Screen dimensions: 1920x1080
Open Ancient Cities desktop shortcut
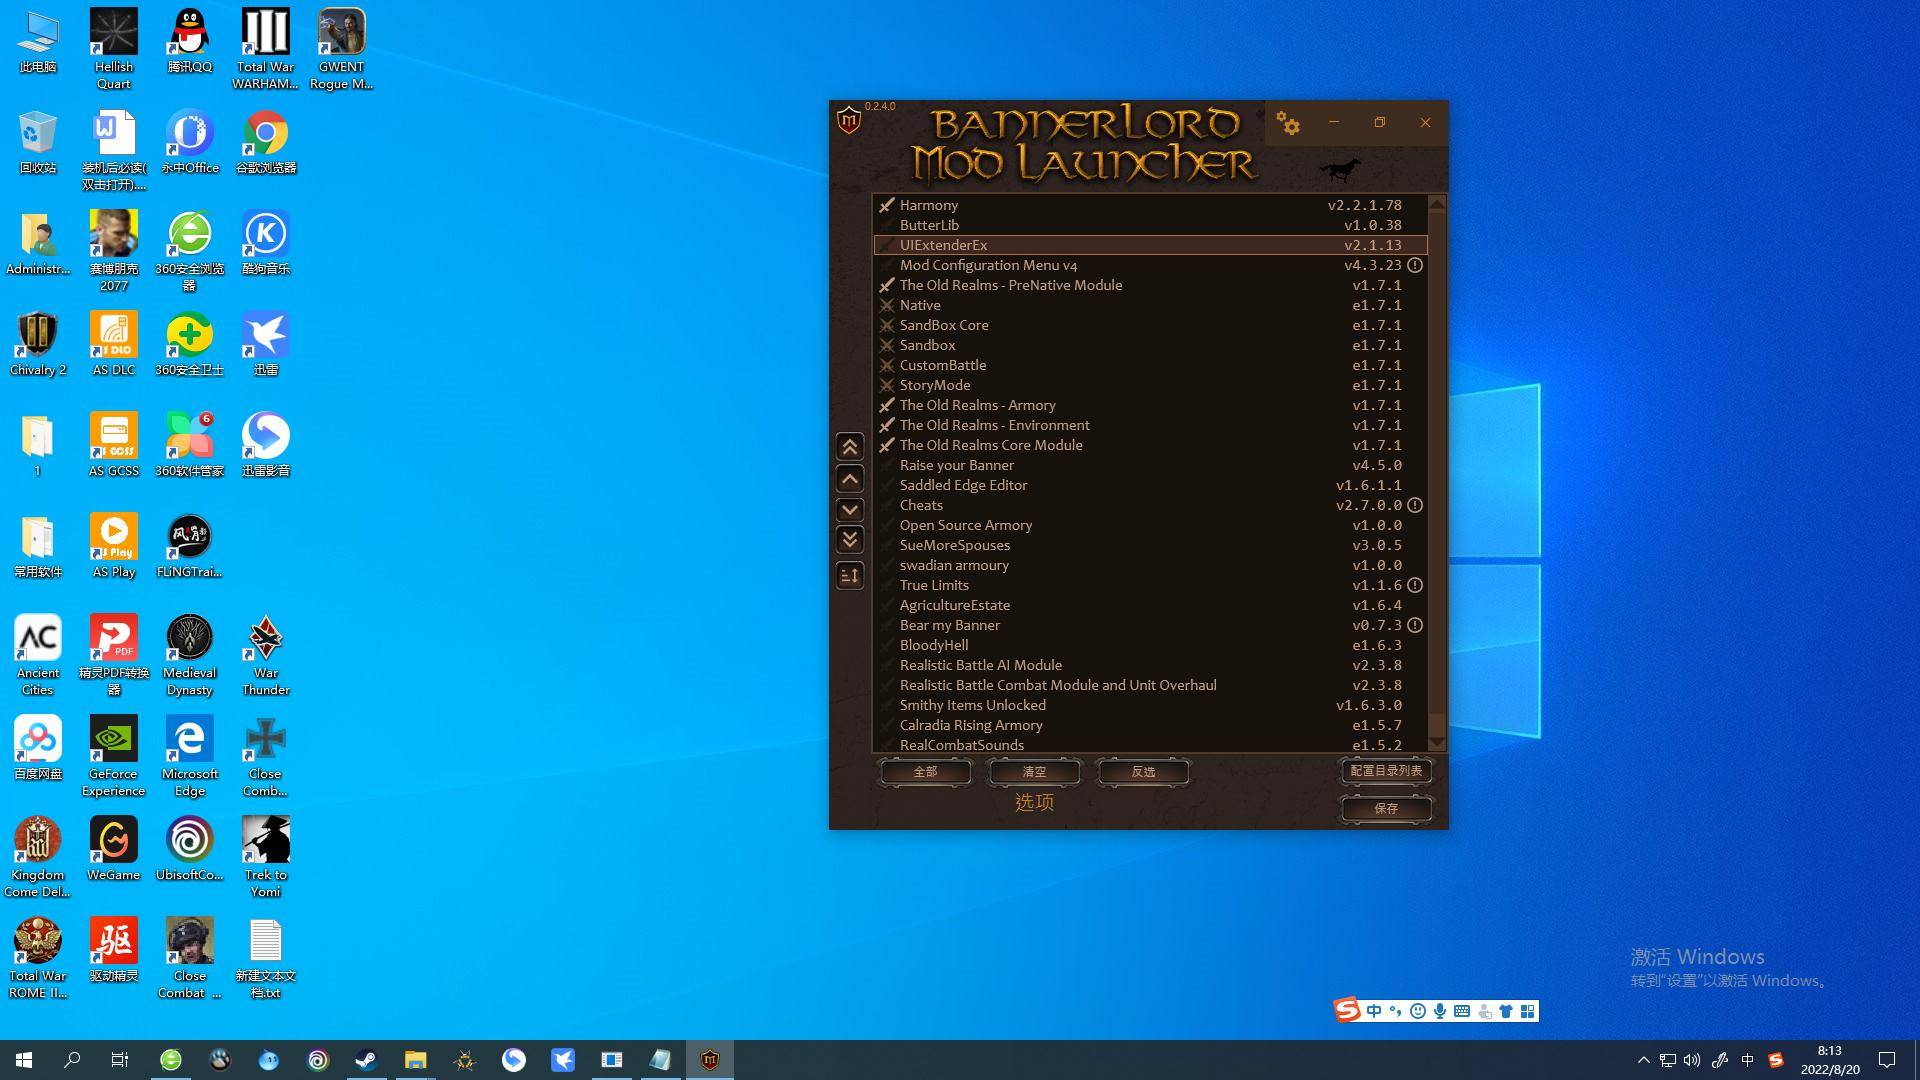point(38,655)
